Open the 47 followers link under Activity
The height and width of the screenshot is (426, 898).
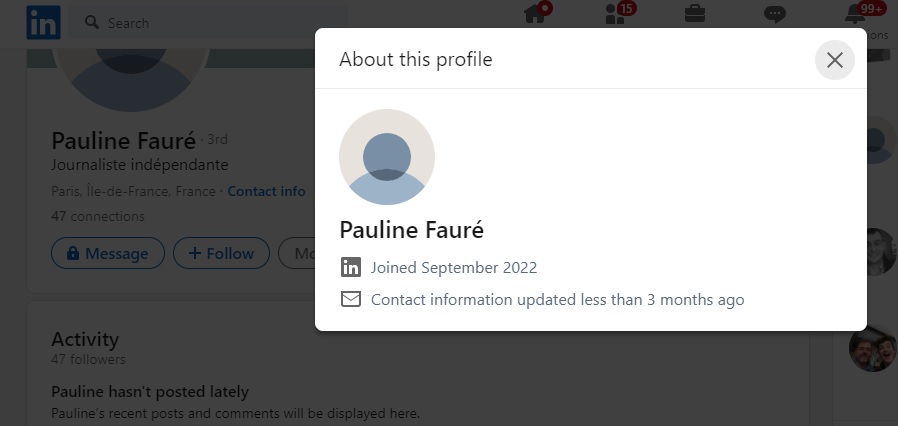[x=88, y=360]
